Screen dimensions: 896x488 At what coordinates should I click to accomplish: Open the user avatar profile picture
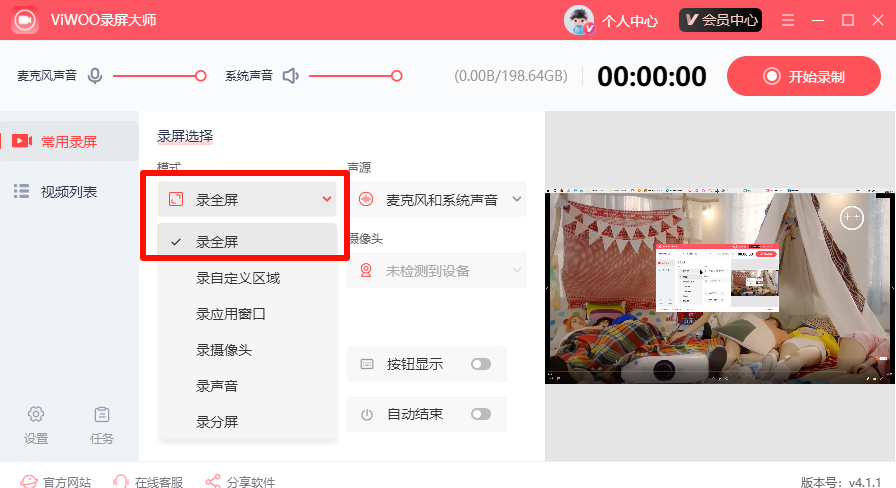click(579, 20)
